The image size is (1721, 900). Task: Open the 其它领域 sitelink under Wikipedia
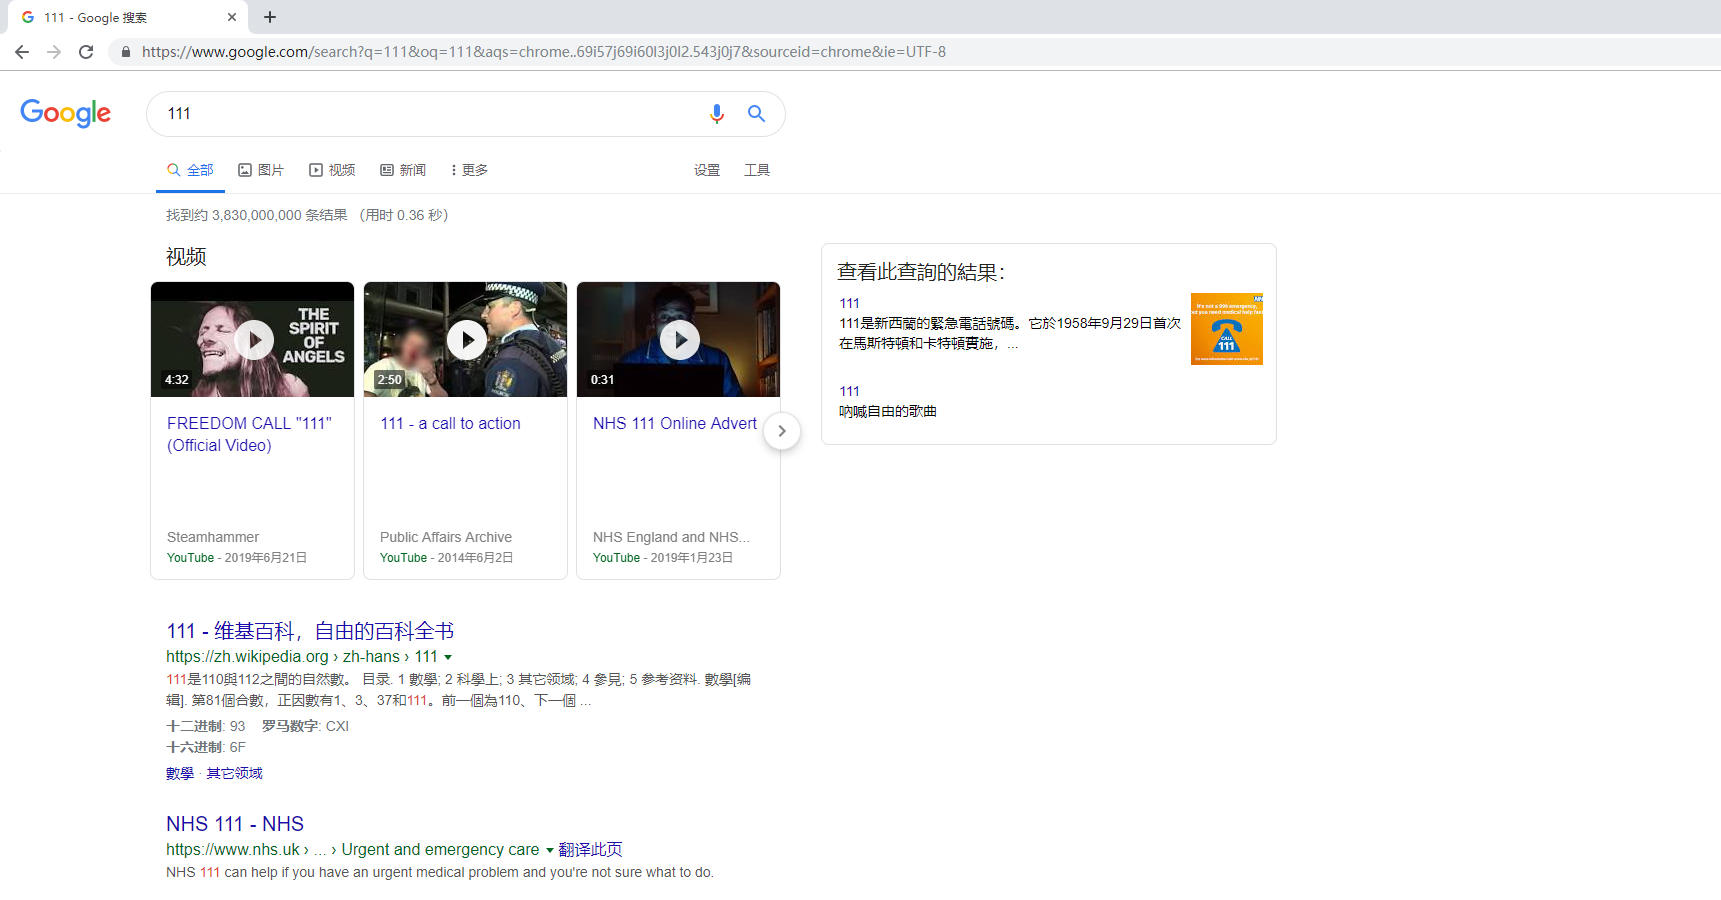coord(234,773)
